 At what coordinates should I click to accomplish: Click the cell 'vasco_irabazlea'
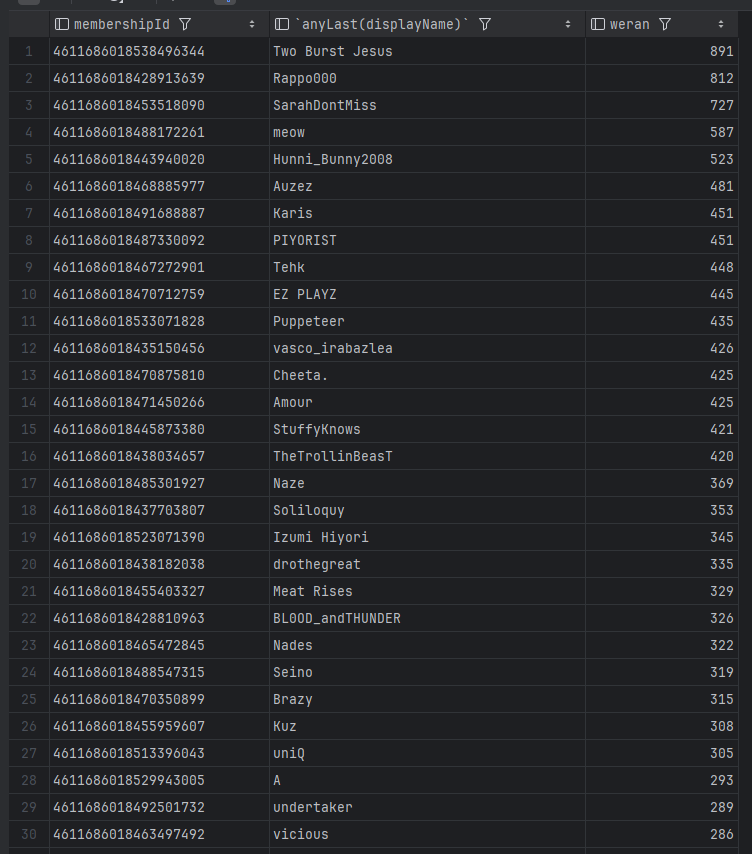click(427, 348)
